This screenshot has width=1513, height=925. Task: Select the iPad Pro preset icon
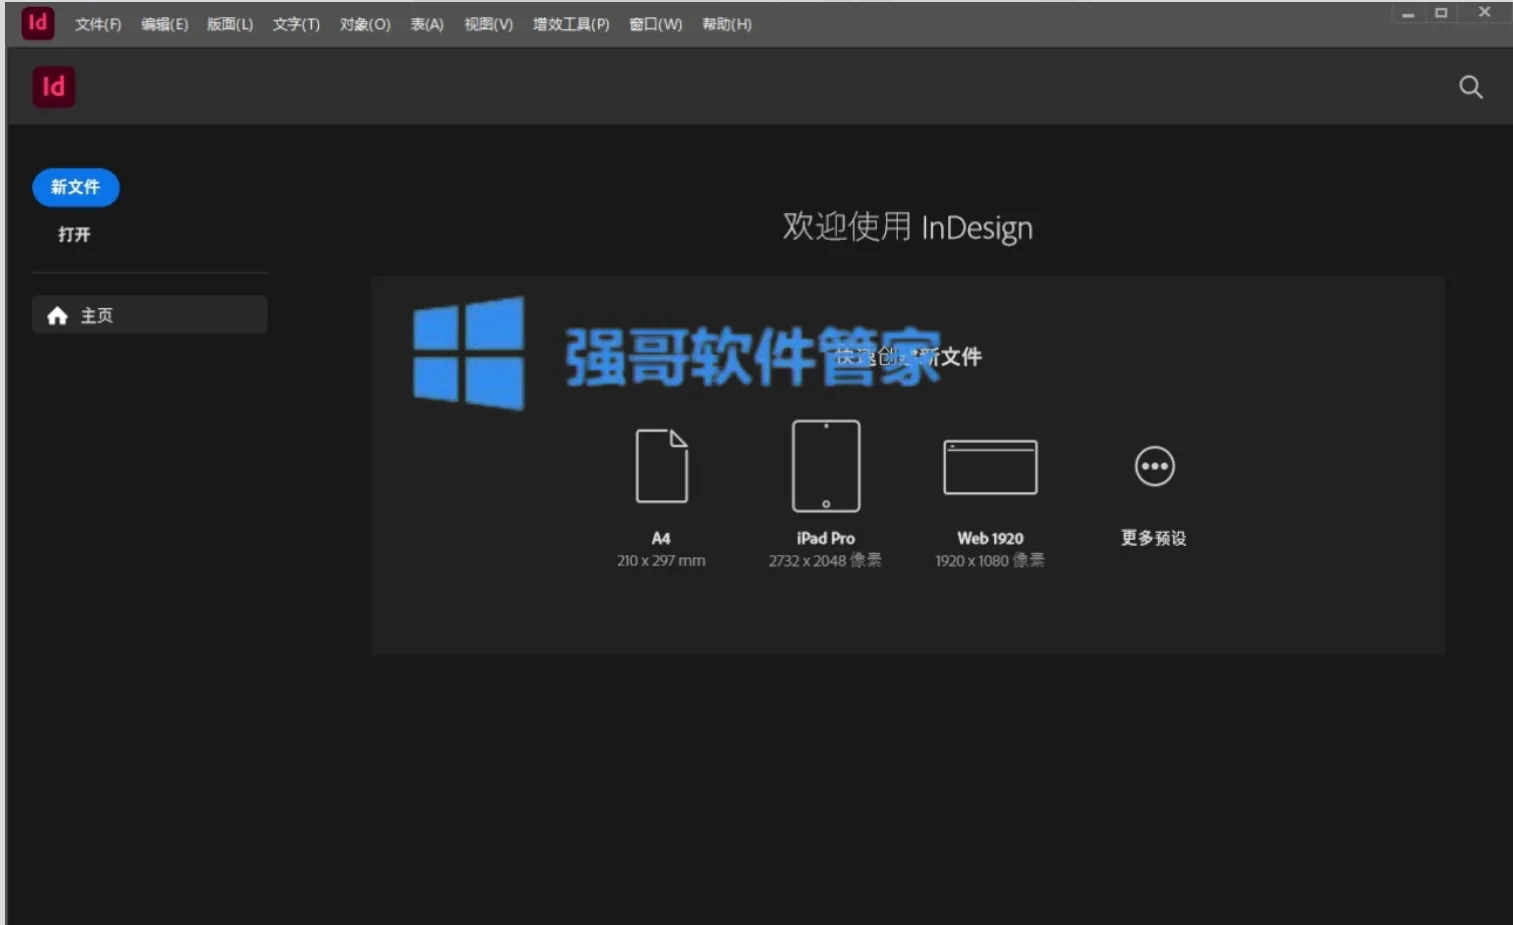[x=826, y=466]
